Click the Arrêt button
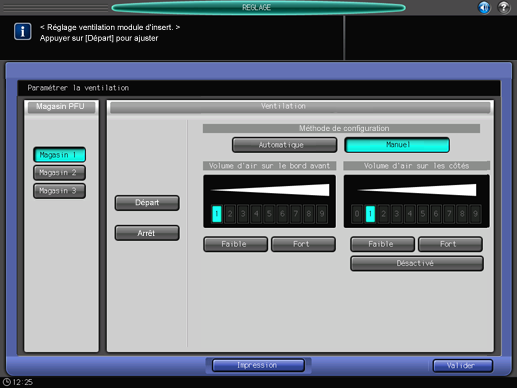517x388 pixels. (147, 233)
